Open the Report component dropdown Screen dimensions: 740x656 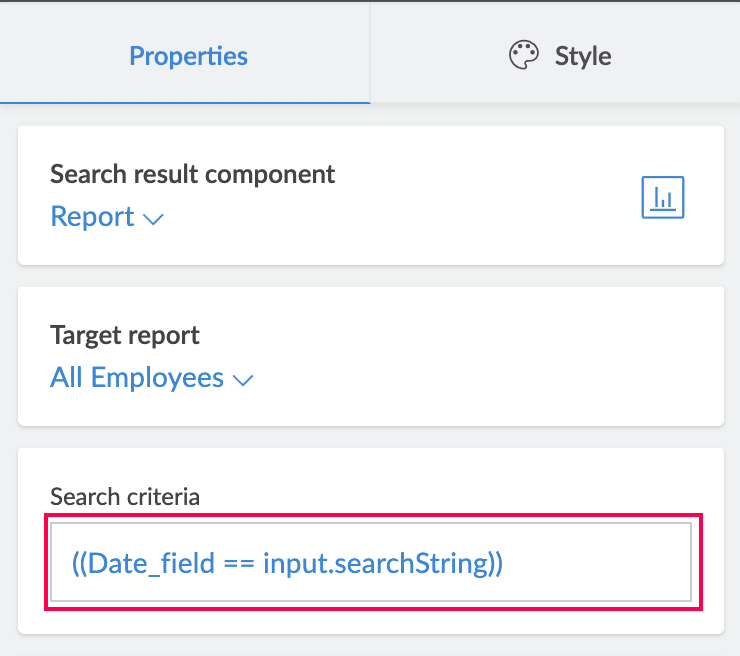coord(92,217)
